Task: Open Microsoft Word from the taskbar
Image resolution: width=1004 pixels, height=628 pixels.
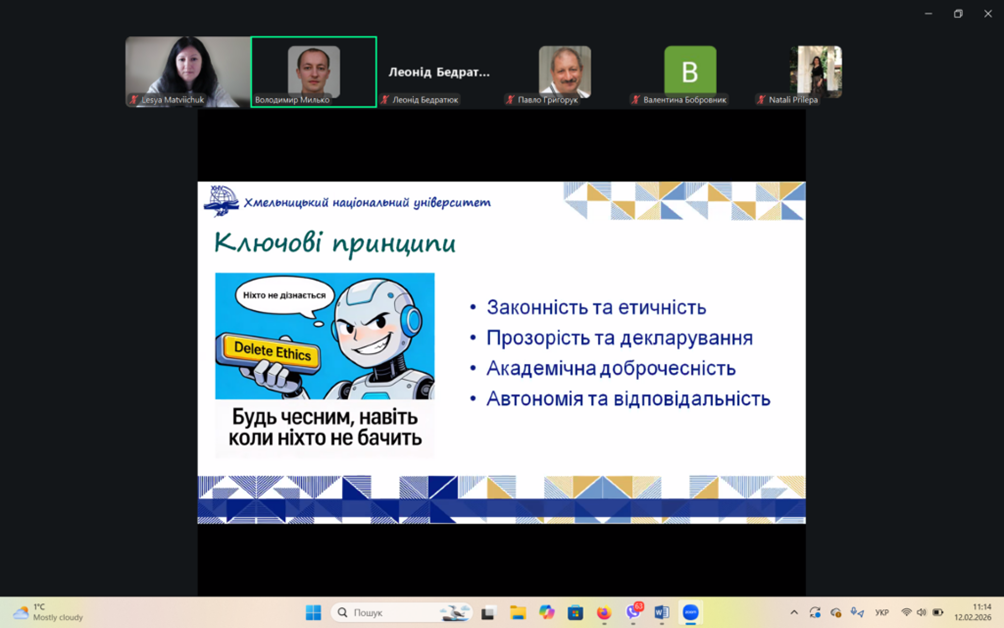Action: tap(661, 612)
